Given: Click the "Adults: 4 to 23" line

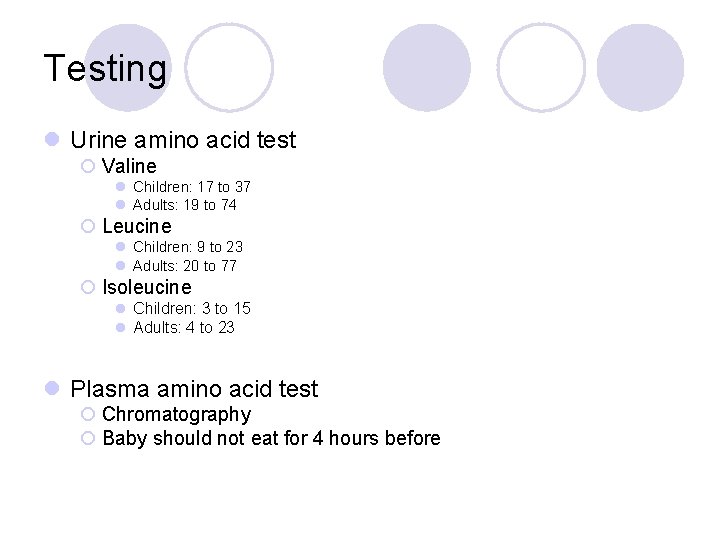Looking at the screenshot, I should [x=183, y=327].
